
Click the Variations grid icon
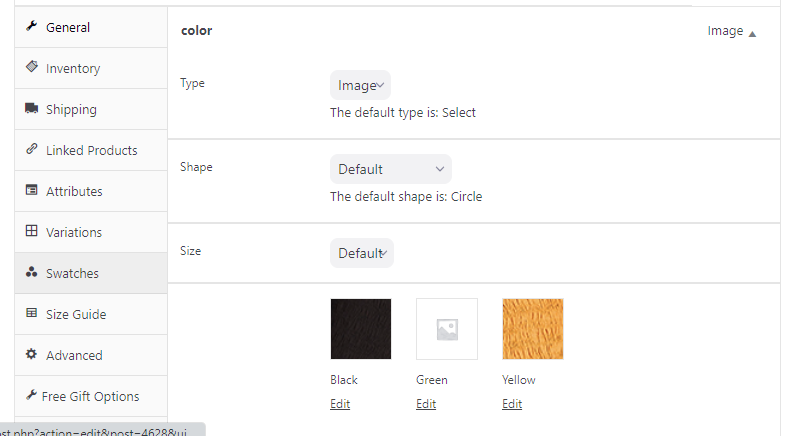coord(32,232)
